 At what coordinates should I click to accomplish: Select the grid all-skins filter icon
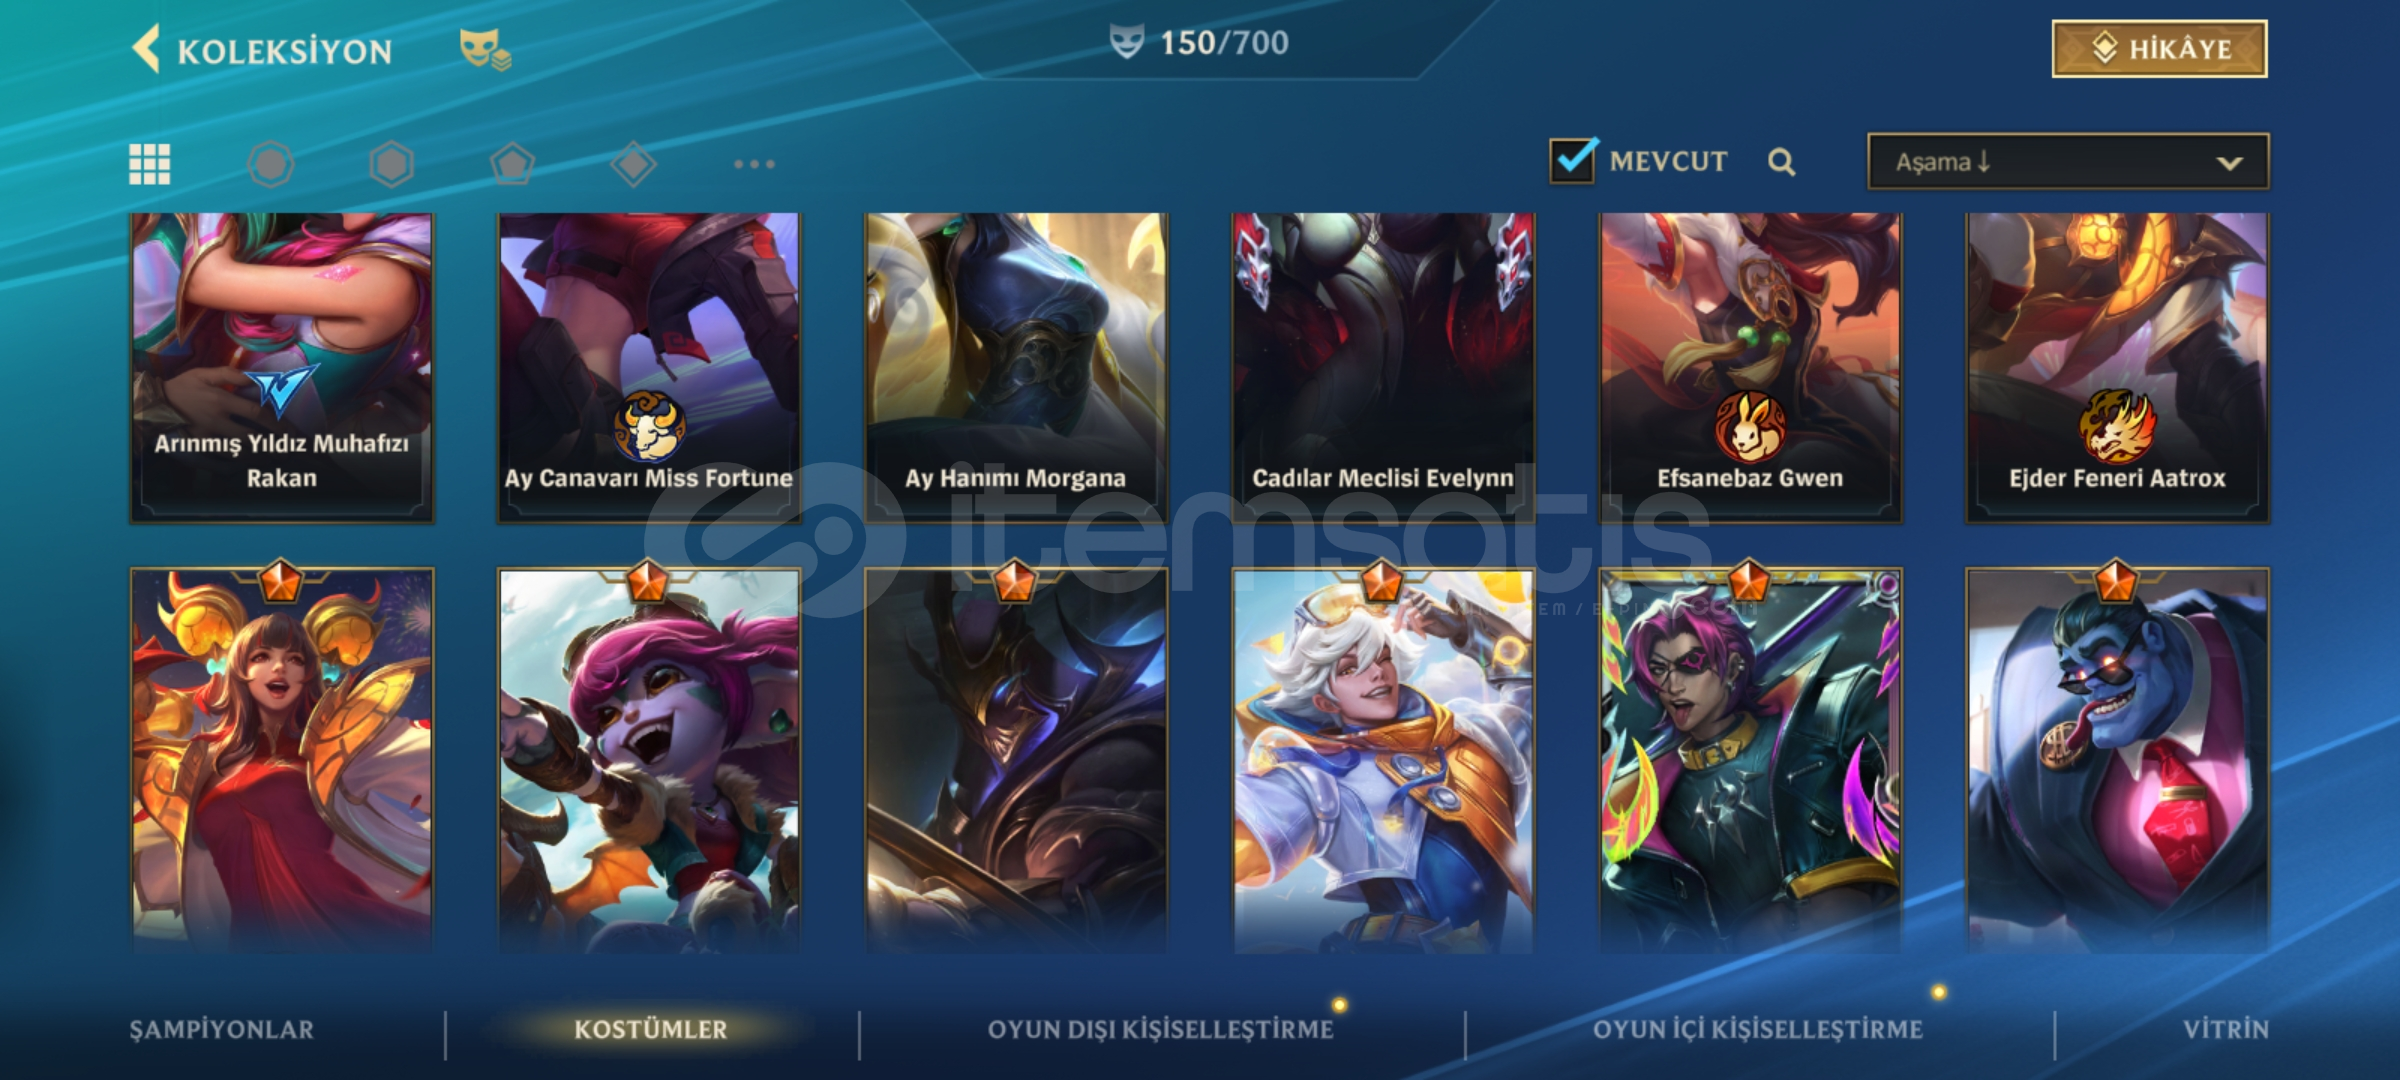click(150, 164)
